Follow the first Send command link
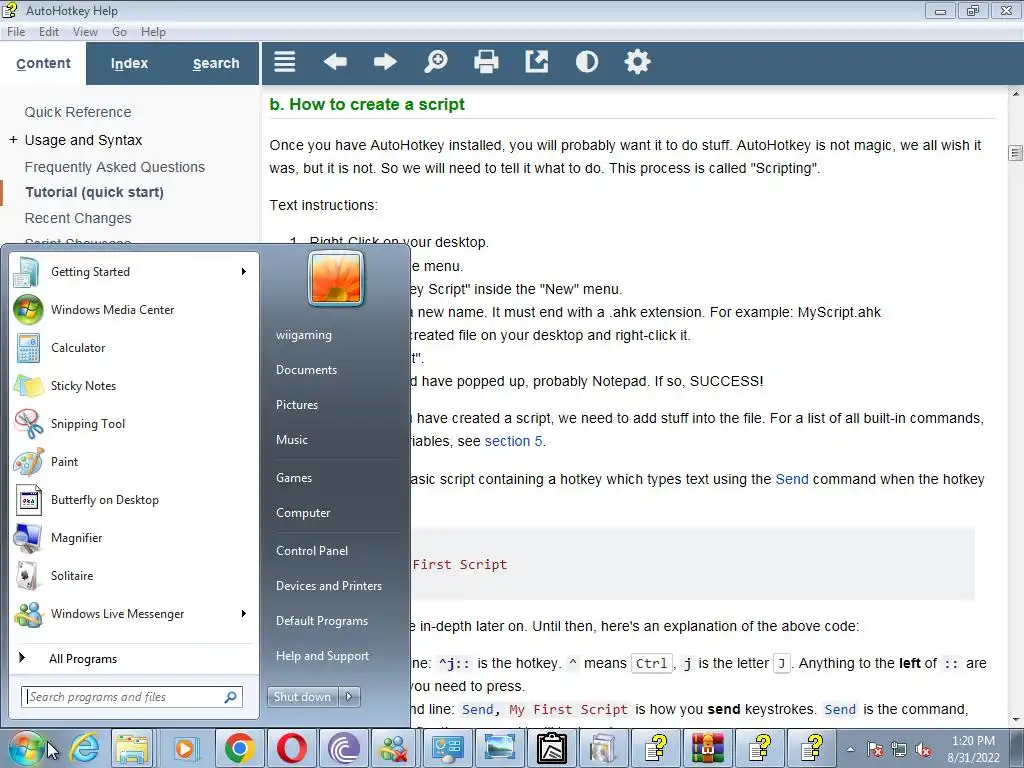This screenshot has width=1024, height=768. click(792, 479)
